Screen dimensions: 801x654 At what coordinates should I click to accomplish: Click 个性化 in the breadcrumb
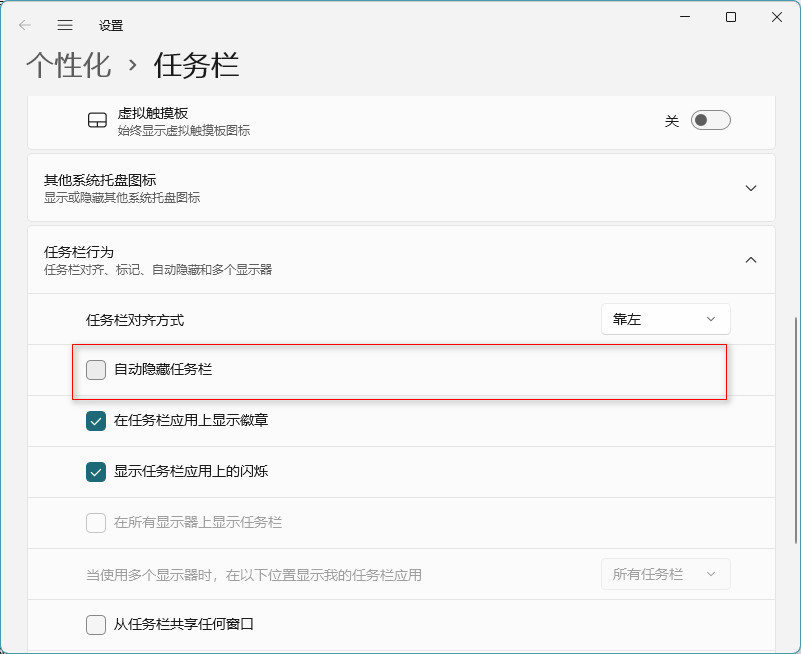[x=68, y=62]
